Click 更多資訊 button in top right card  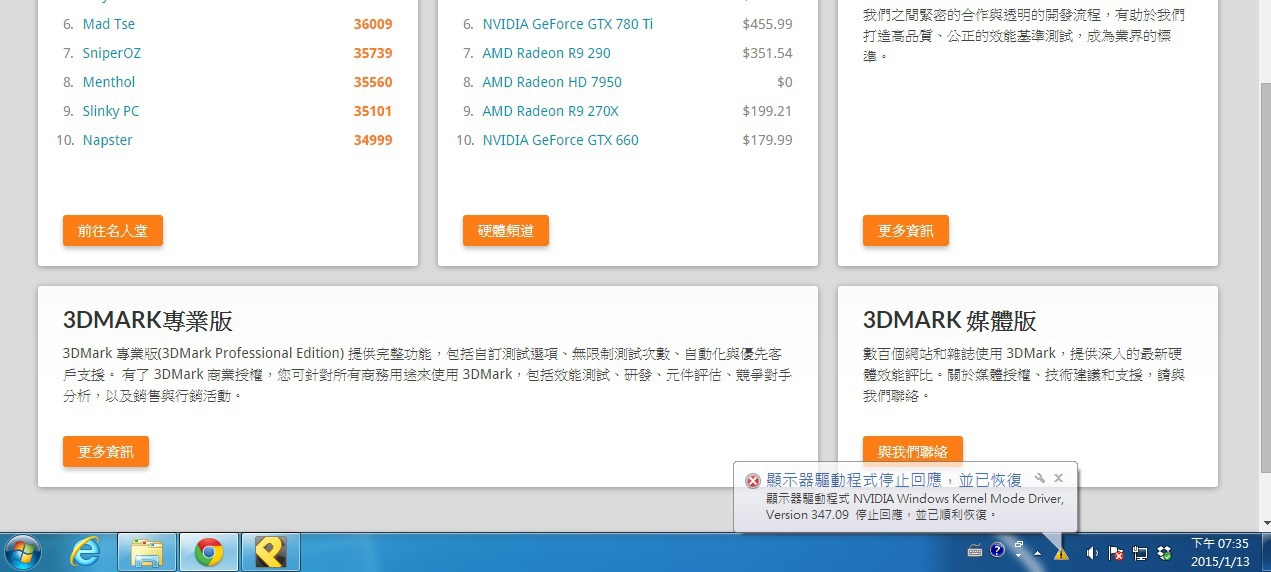click(x=906, y=230)
